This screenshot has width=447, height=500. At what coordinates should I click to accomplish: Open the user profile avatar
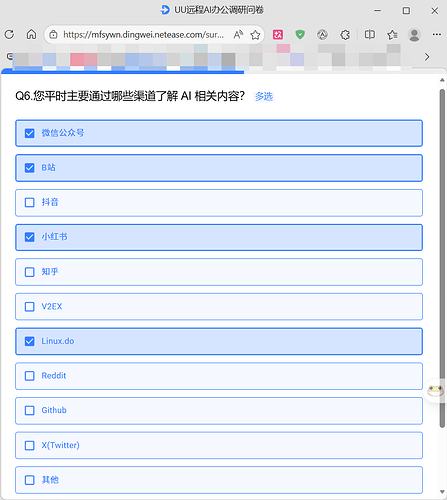pyautogui.click(x=414, y=35)
